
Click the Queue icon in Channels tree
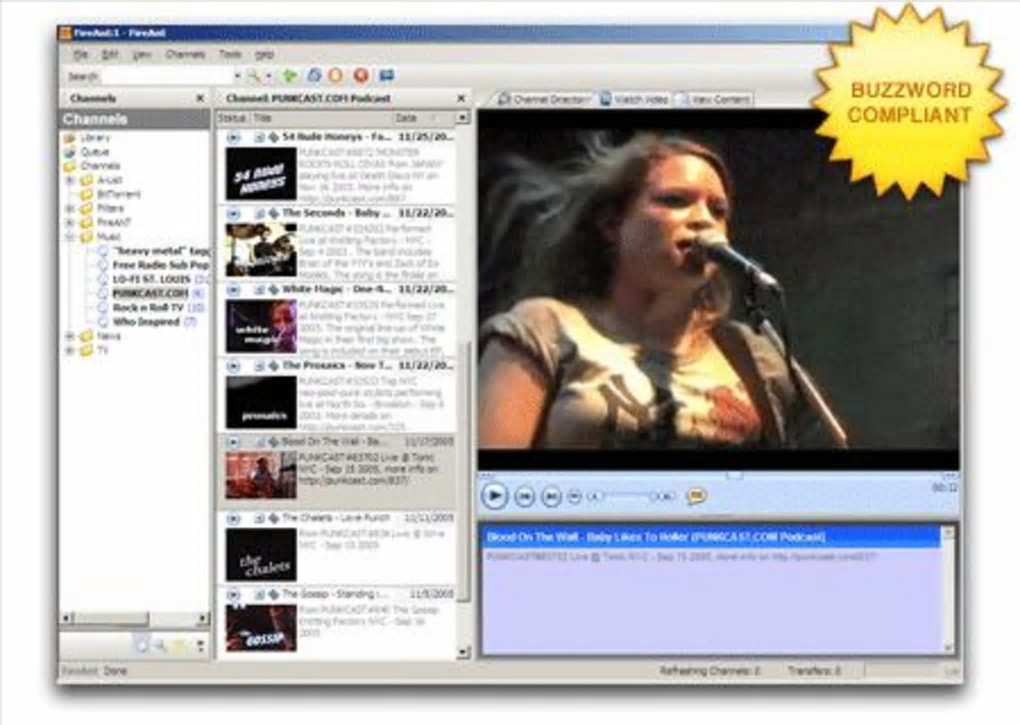(x=70, y=152)
